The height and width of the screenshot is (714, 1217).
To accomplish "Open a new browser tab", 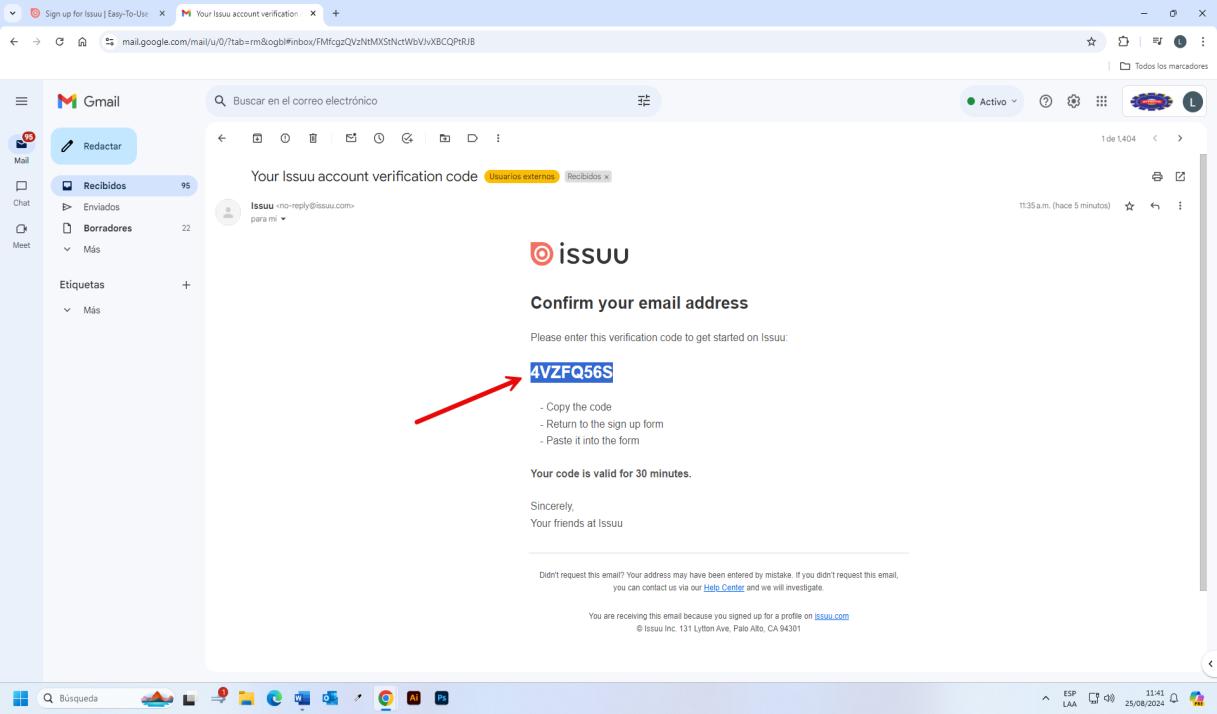I will [336, 13].
